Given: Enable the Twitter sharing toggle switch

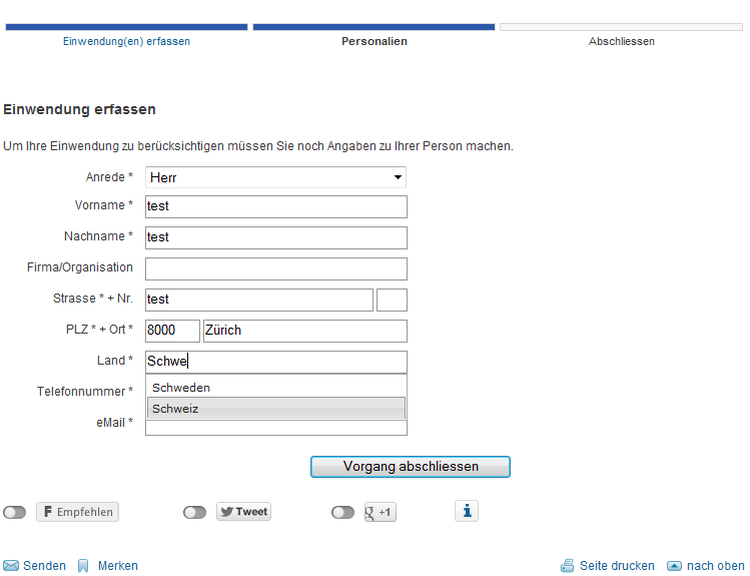Looking at the screenshot, I should pyautogui.click(x=195, y=512).
